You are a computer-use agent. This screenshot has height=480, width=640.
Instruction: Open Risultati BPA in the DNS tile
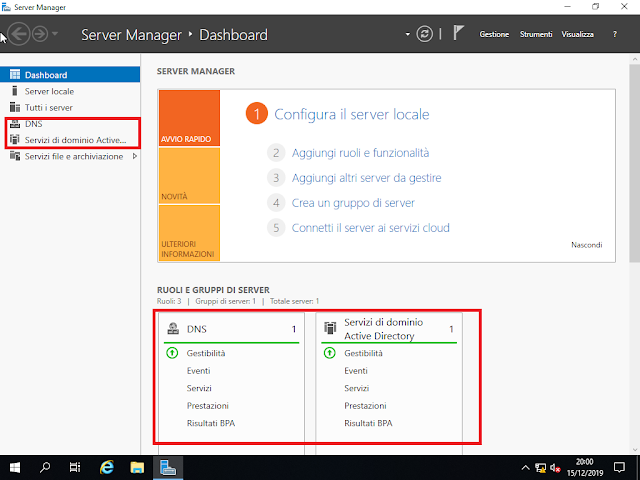click(211, 423)
